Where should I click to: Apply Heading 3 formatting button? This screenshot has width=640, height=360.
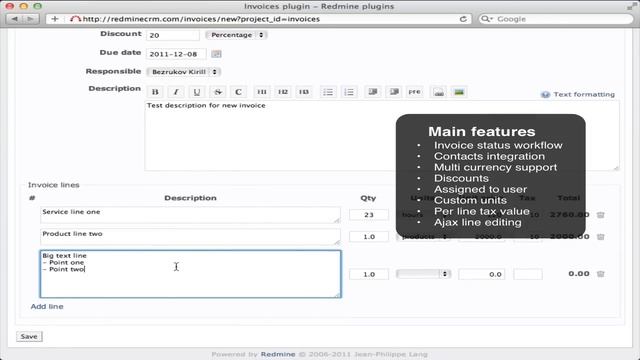(x=304, y=92)
